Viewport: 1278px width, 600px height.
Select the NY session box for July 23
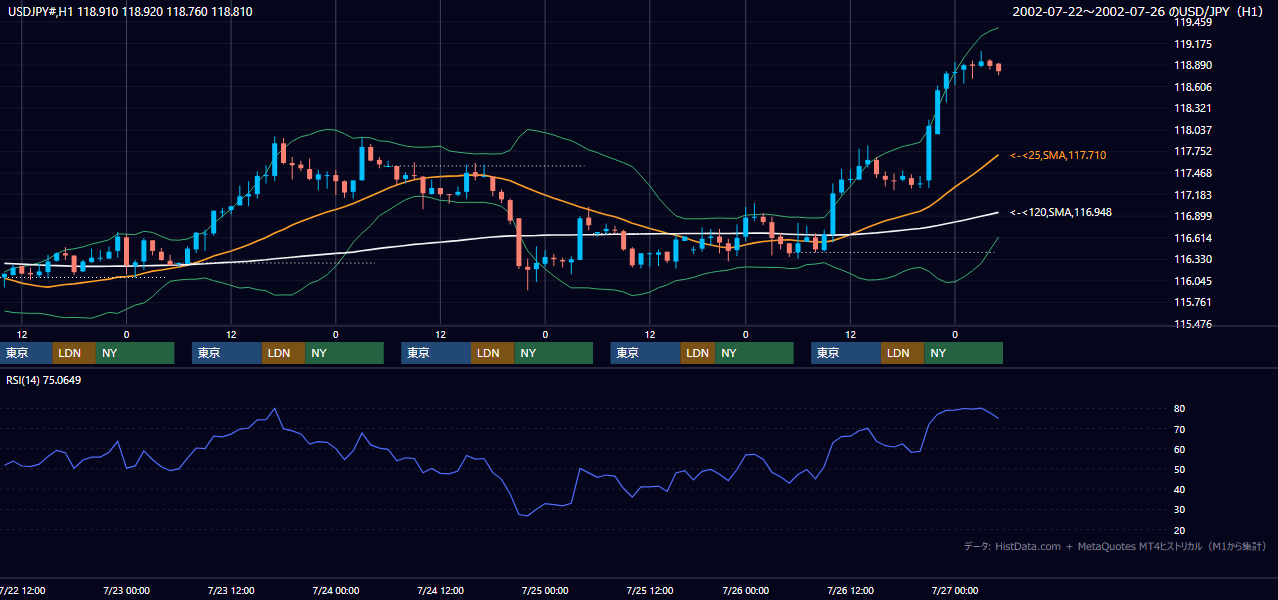[x=345, y=353]
